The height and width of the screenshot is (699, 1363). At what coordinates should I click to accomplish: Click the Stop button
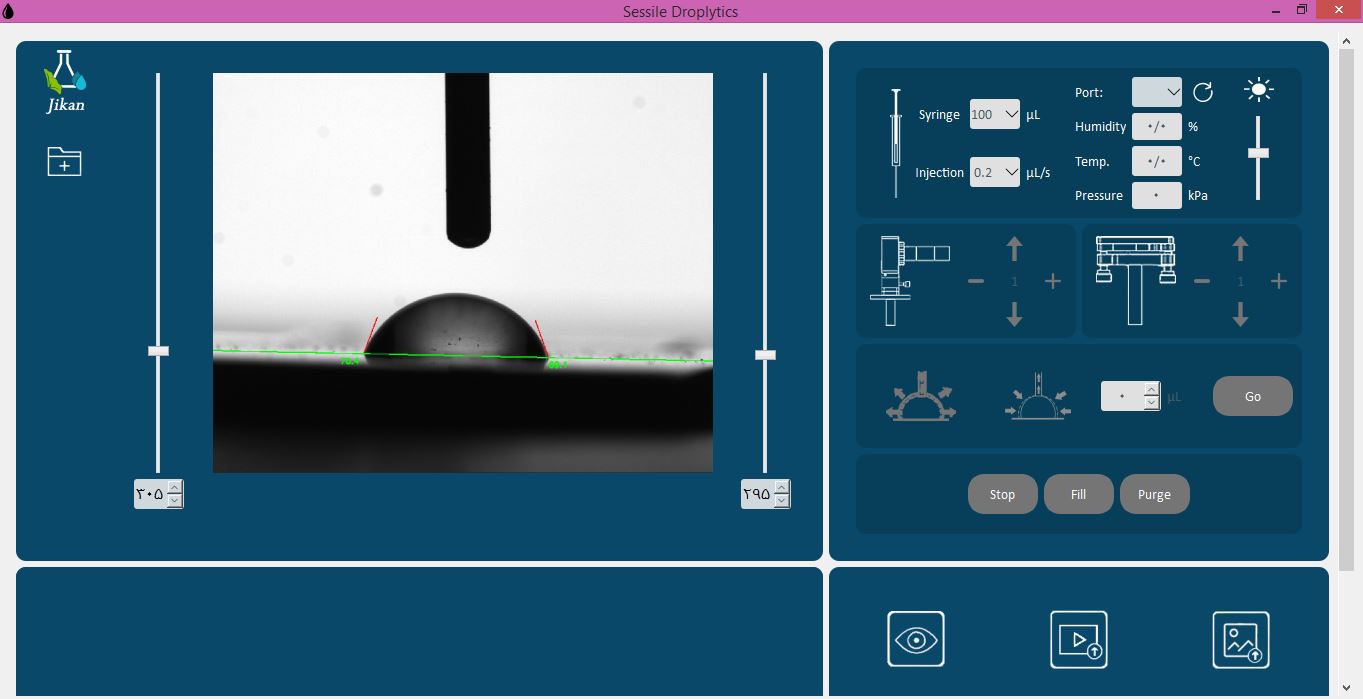tap(1002, 494)
